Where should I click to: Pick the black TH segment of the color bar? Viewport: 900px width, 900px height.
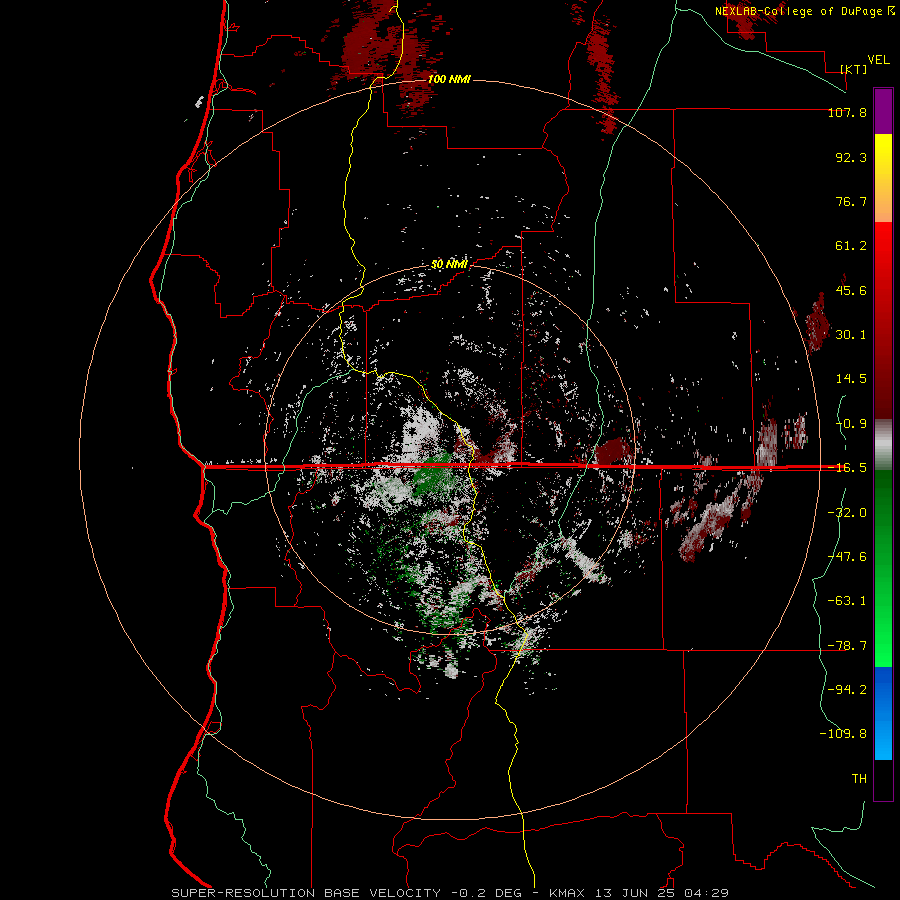(x=883, y=780)
